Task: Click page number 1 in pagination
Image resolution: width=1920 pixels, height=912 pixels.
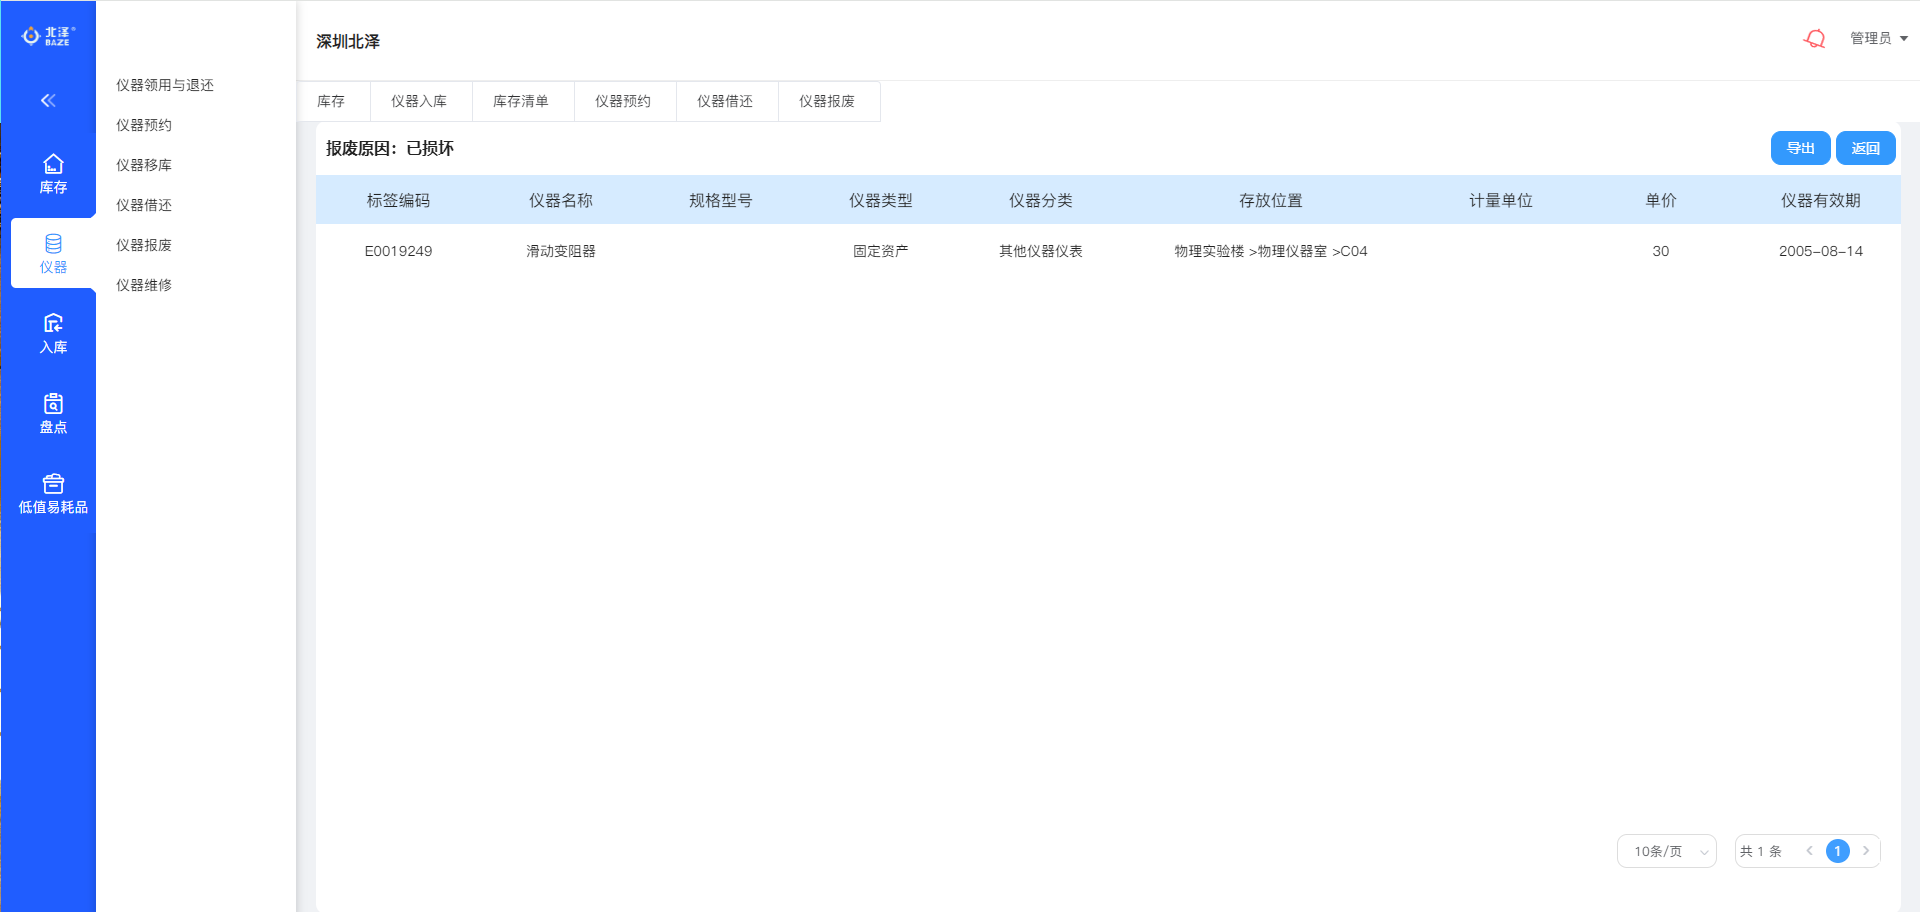Action: (x=1837, y=851)
